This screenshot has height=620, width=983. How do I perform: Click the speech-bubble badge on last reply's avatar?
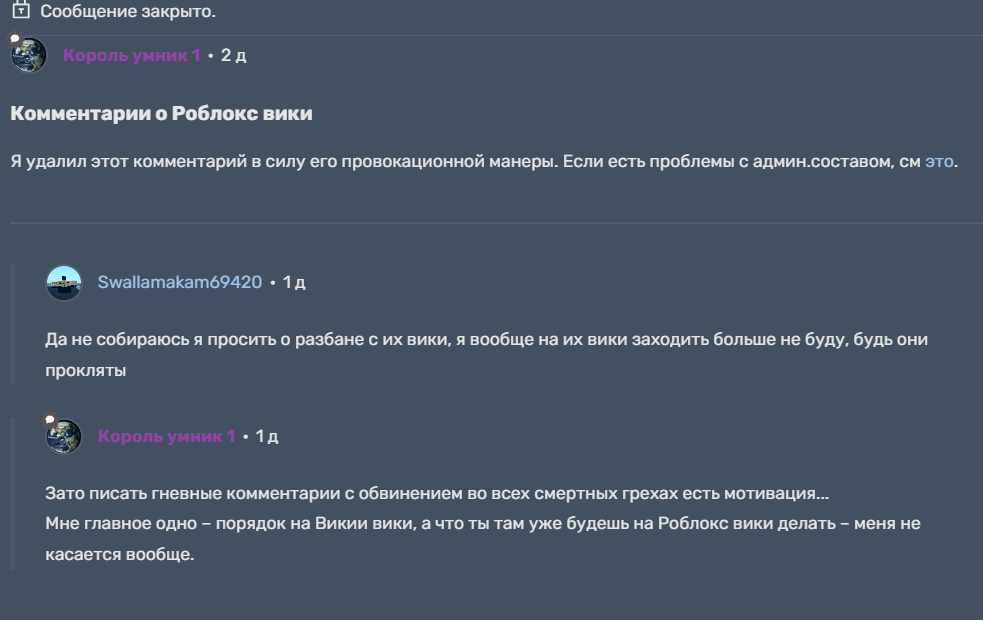50,421
